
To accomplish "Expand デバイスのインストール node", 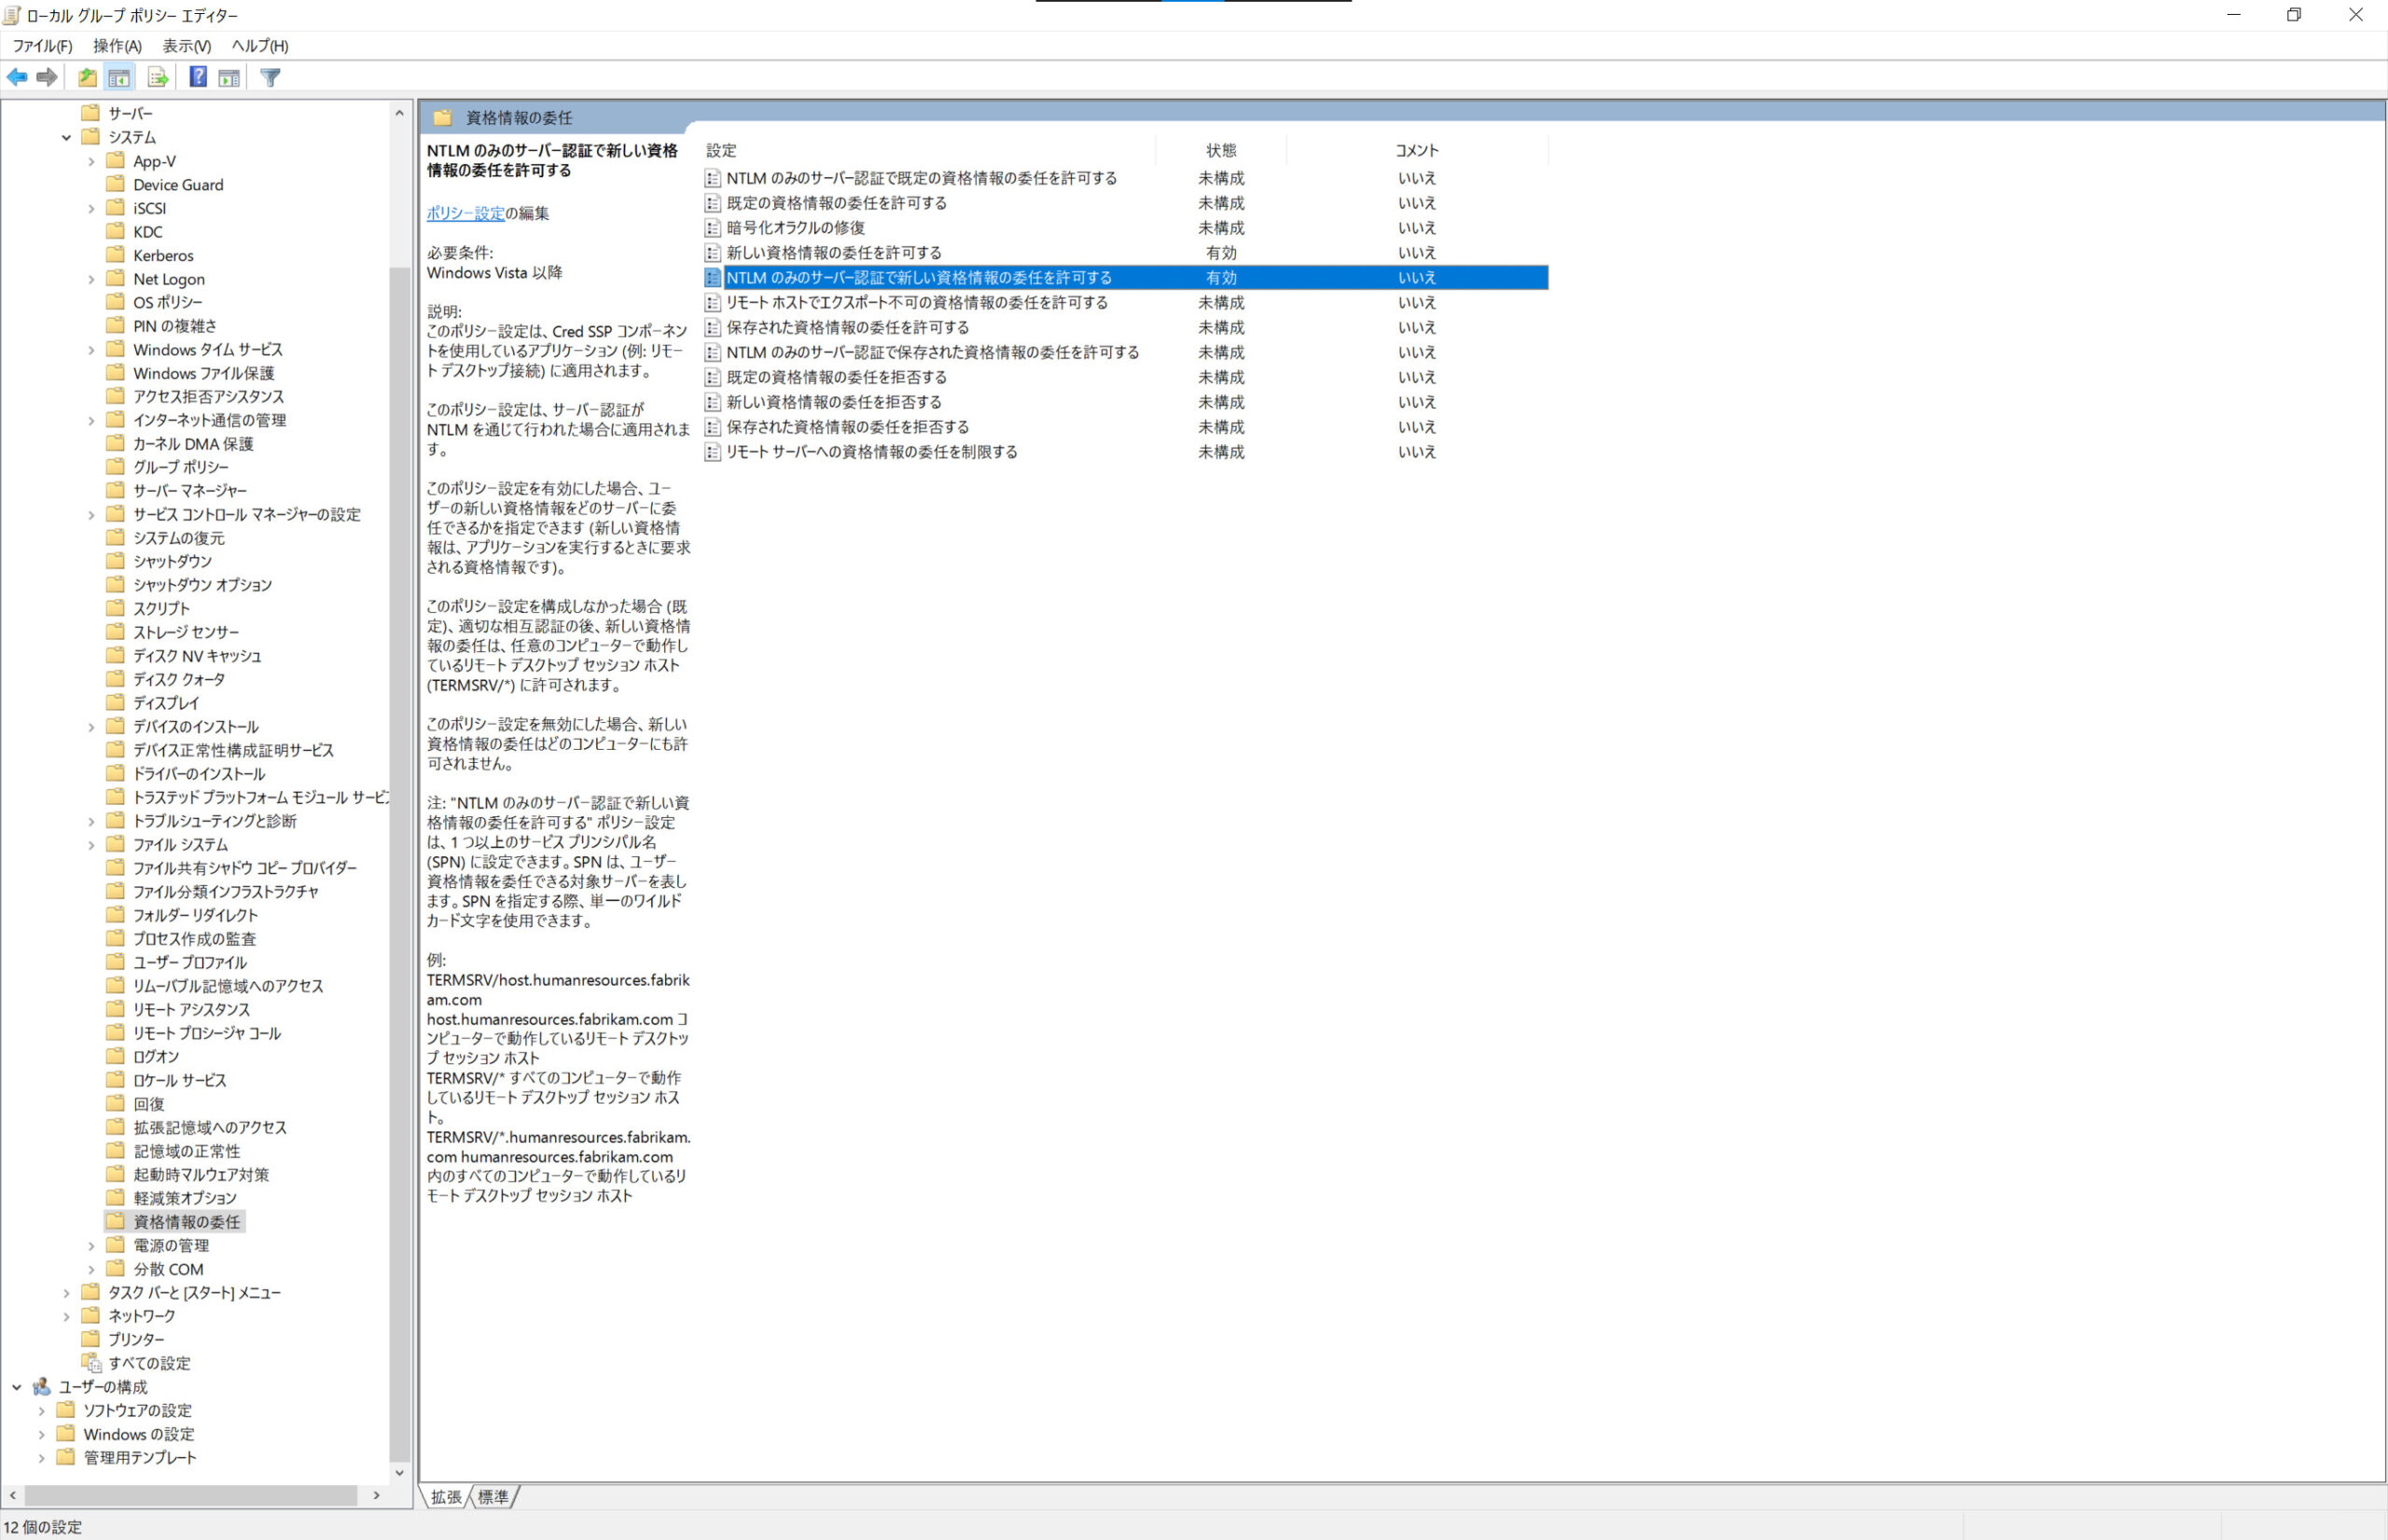I will tap(91, 727).
